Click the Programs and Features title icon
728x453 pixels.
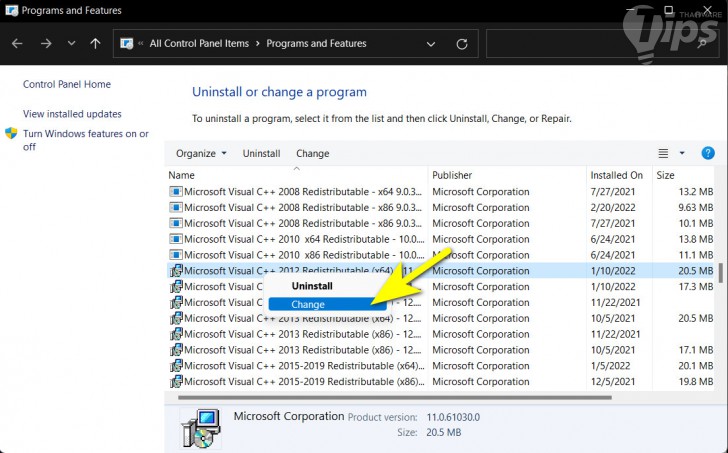[12, 10]
